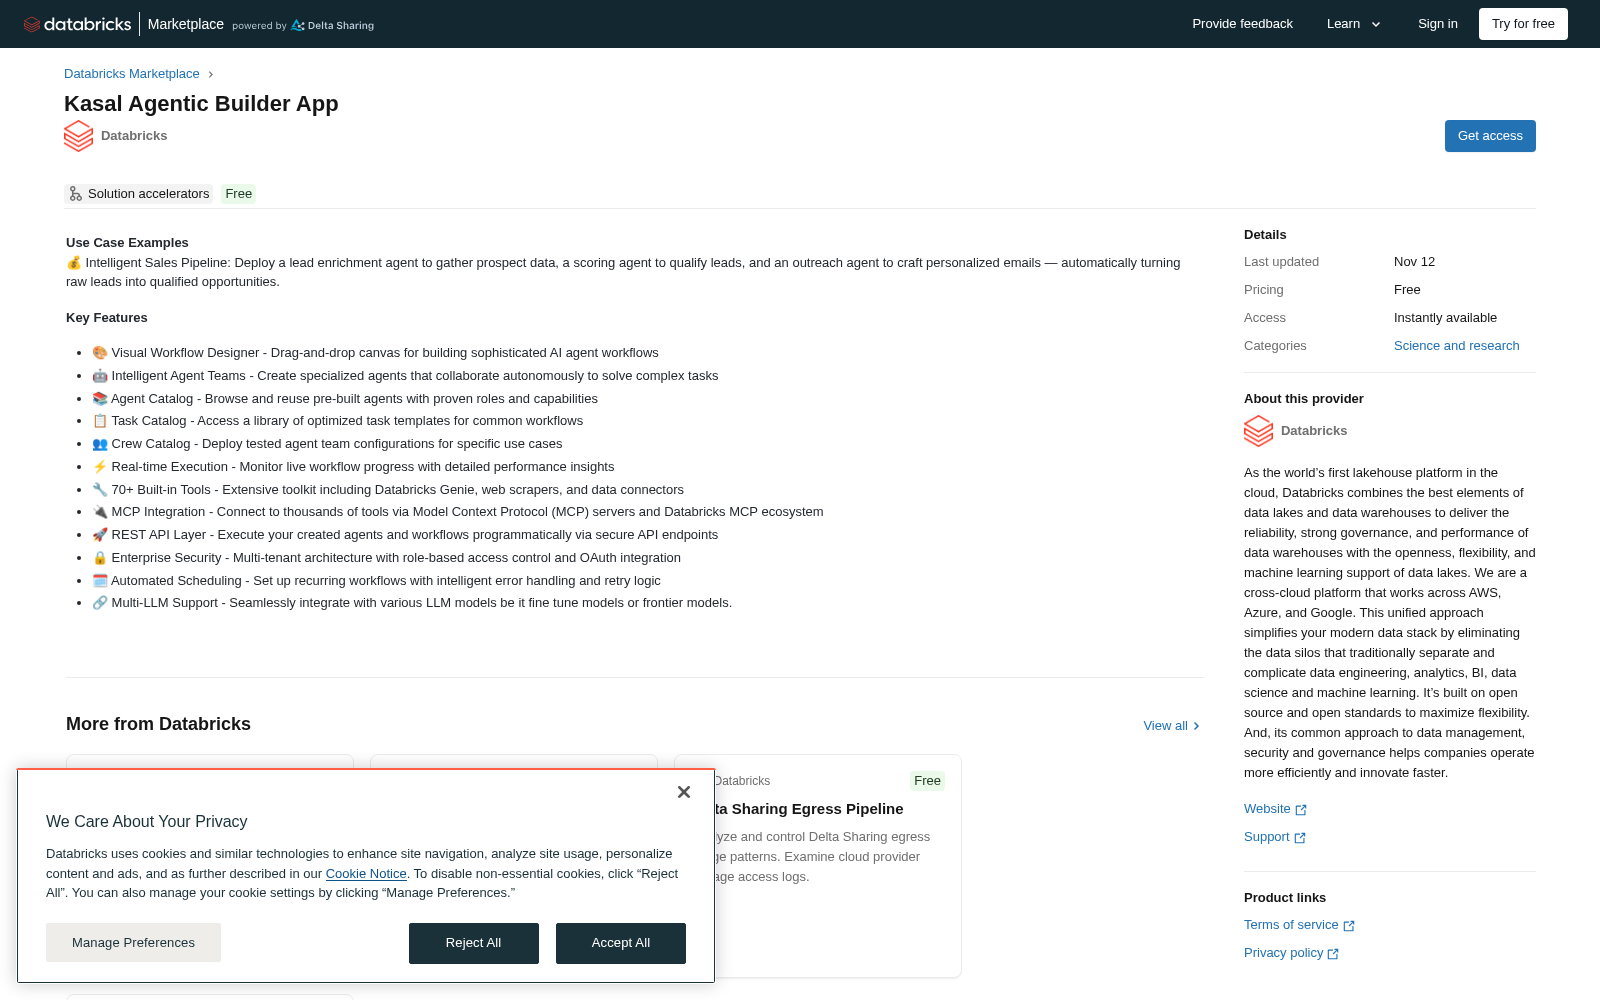Click the external-link icon beside Terms of service
Image resolution: width=1600 pixels, height=1000 pixels.
[1349, 926]
